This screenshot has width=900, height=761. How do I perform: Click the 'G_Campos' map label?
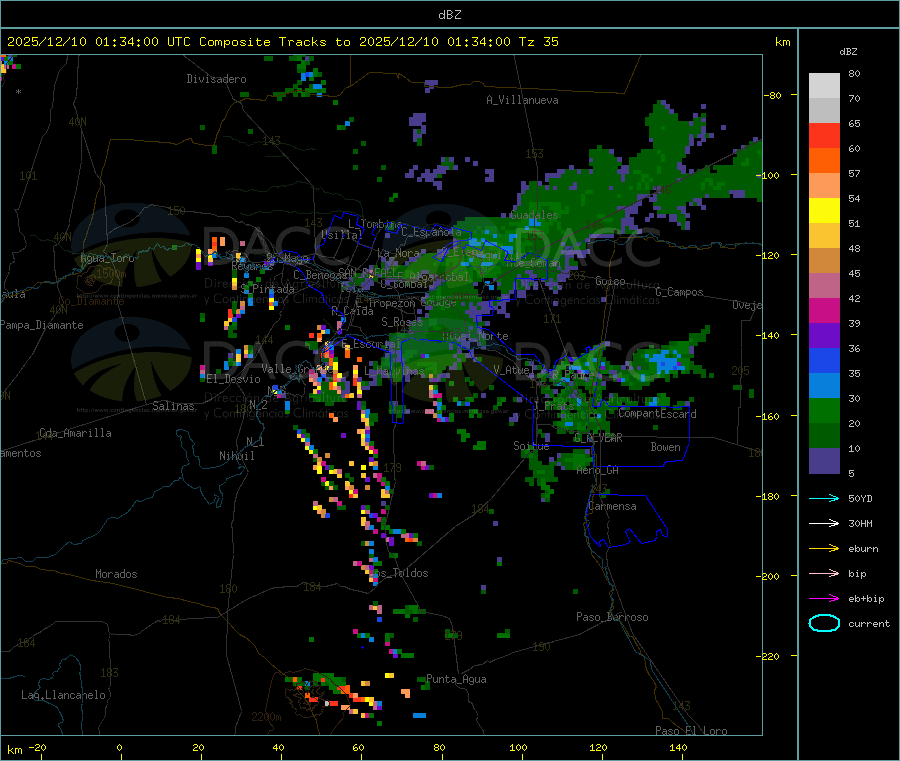point(679,292)
